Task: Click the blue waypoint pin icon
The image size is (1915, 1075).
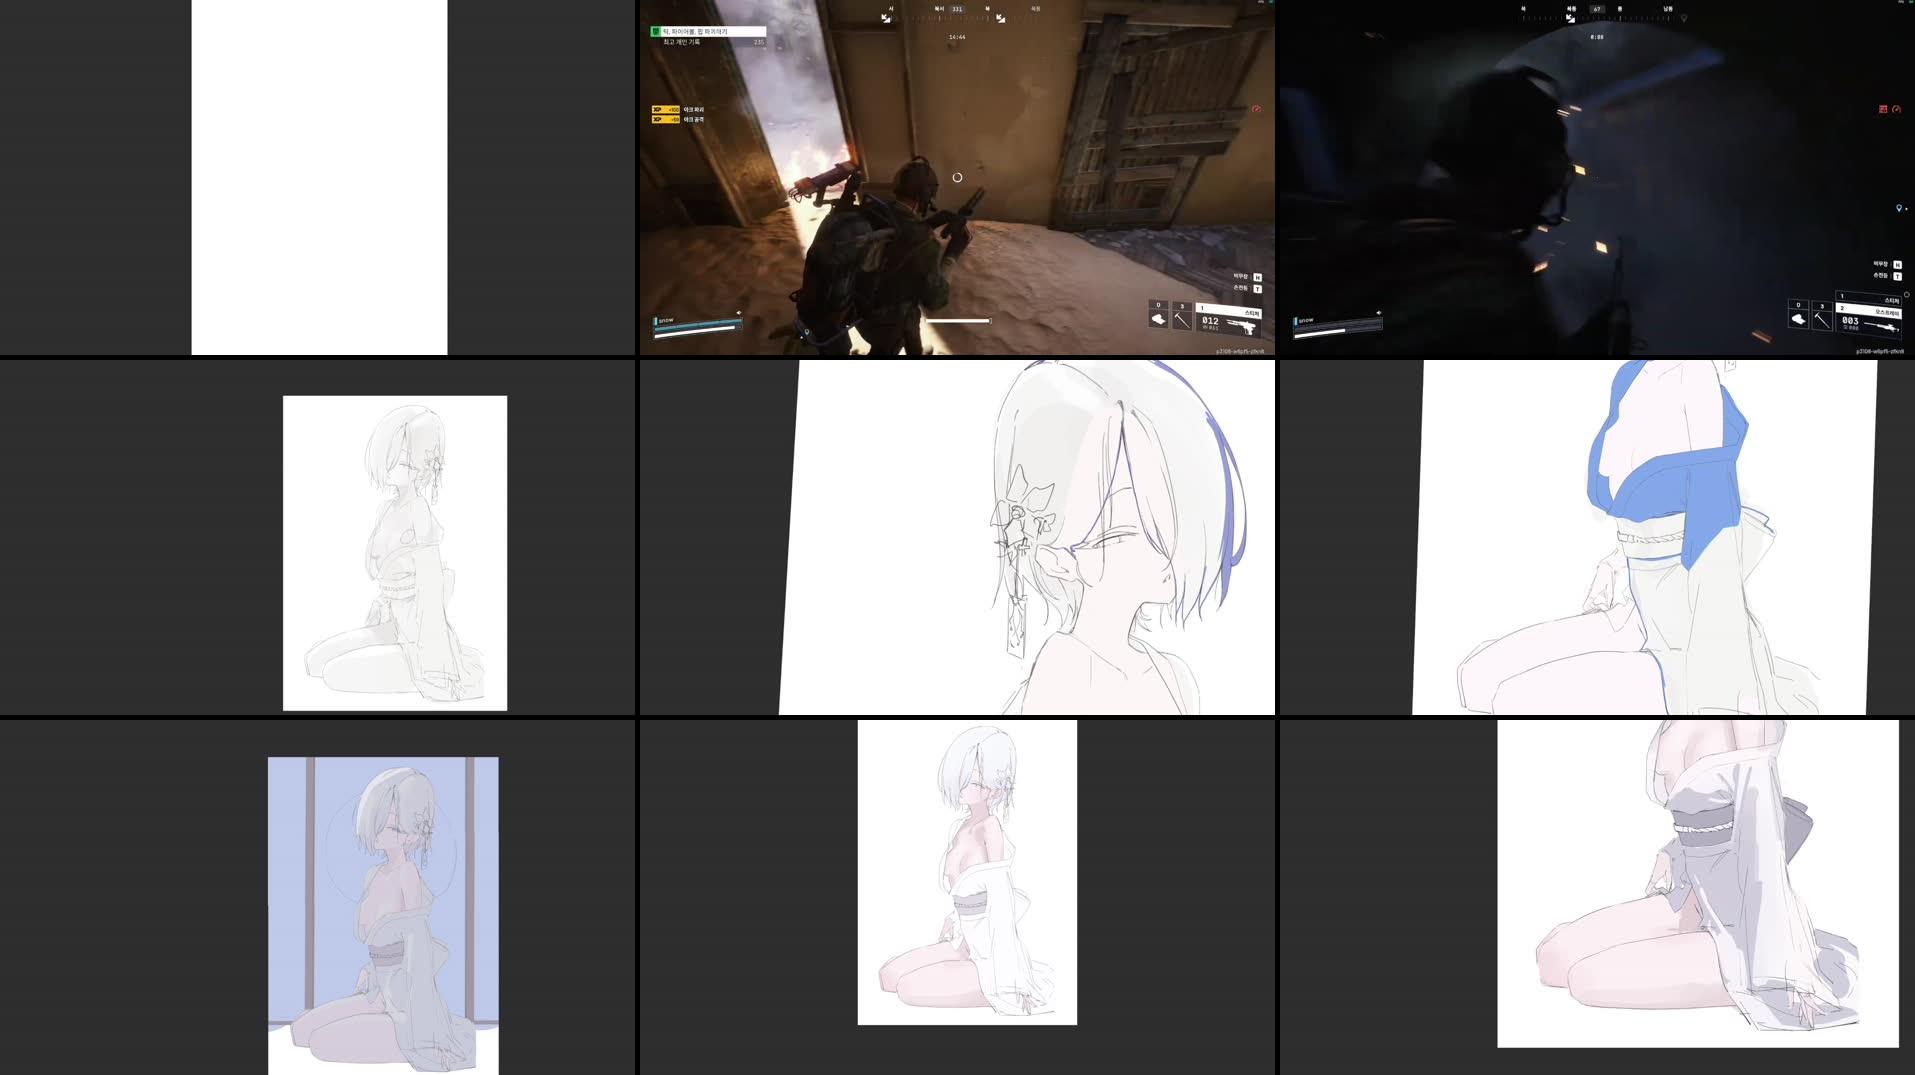Action: (1900, 207)
